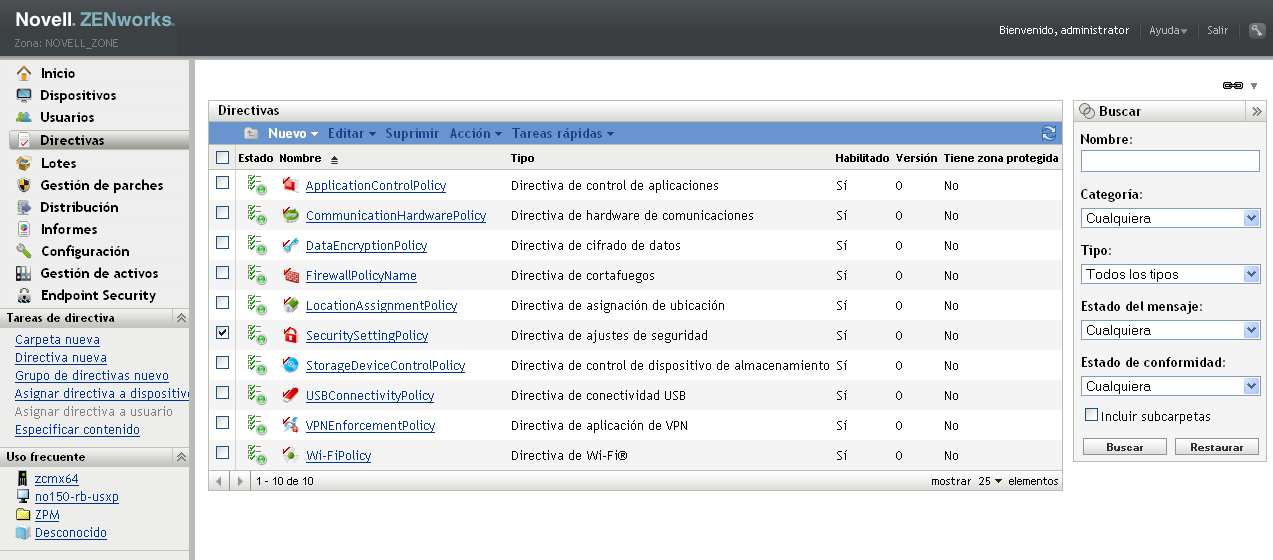This screenshot has height=560, width=1273.
Task: Enable the Incluir subcarpetas checkbox
Action: [x=1092, y=414]
